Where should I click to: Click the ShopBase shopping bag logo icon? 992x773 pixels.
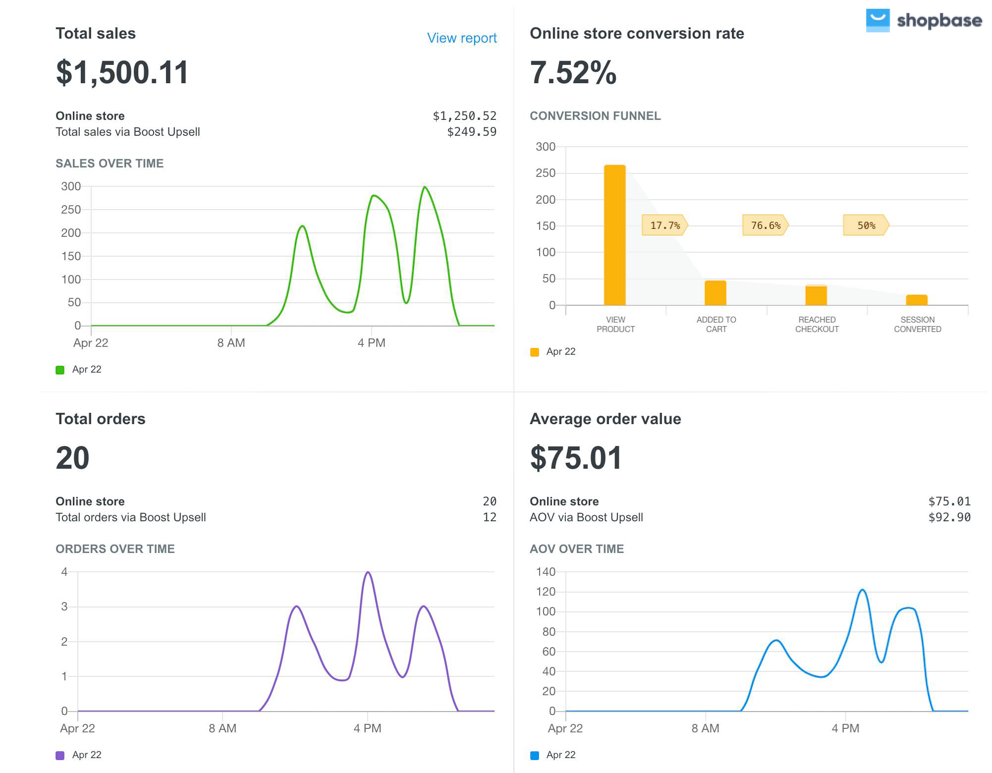point(877,20)
